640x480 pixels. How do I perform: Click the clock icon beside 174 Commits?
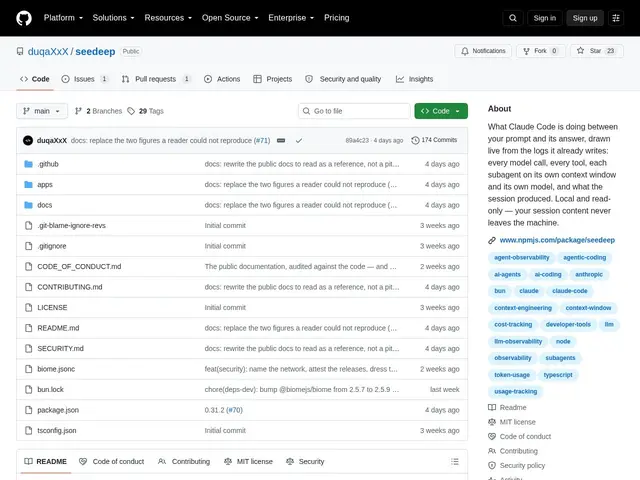[x=415, y=140]
